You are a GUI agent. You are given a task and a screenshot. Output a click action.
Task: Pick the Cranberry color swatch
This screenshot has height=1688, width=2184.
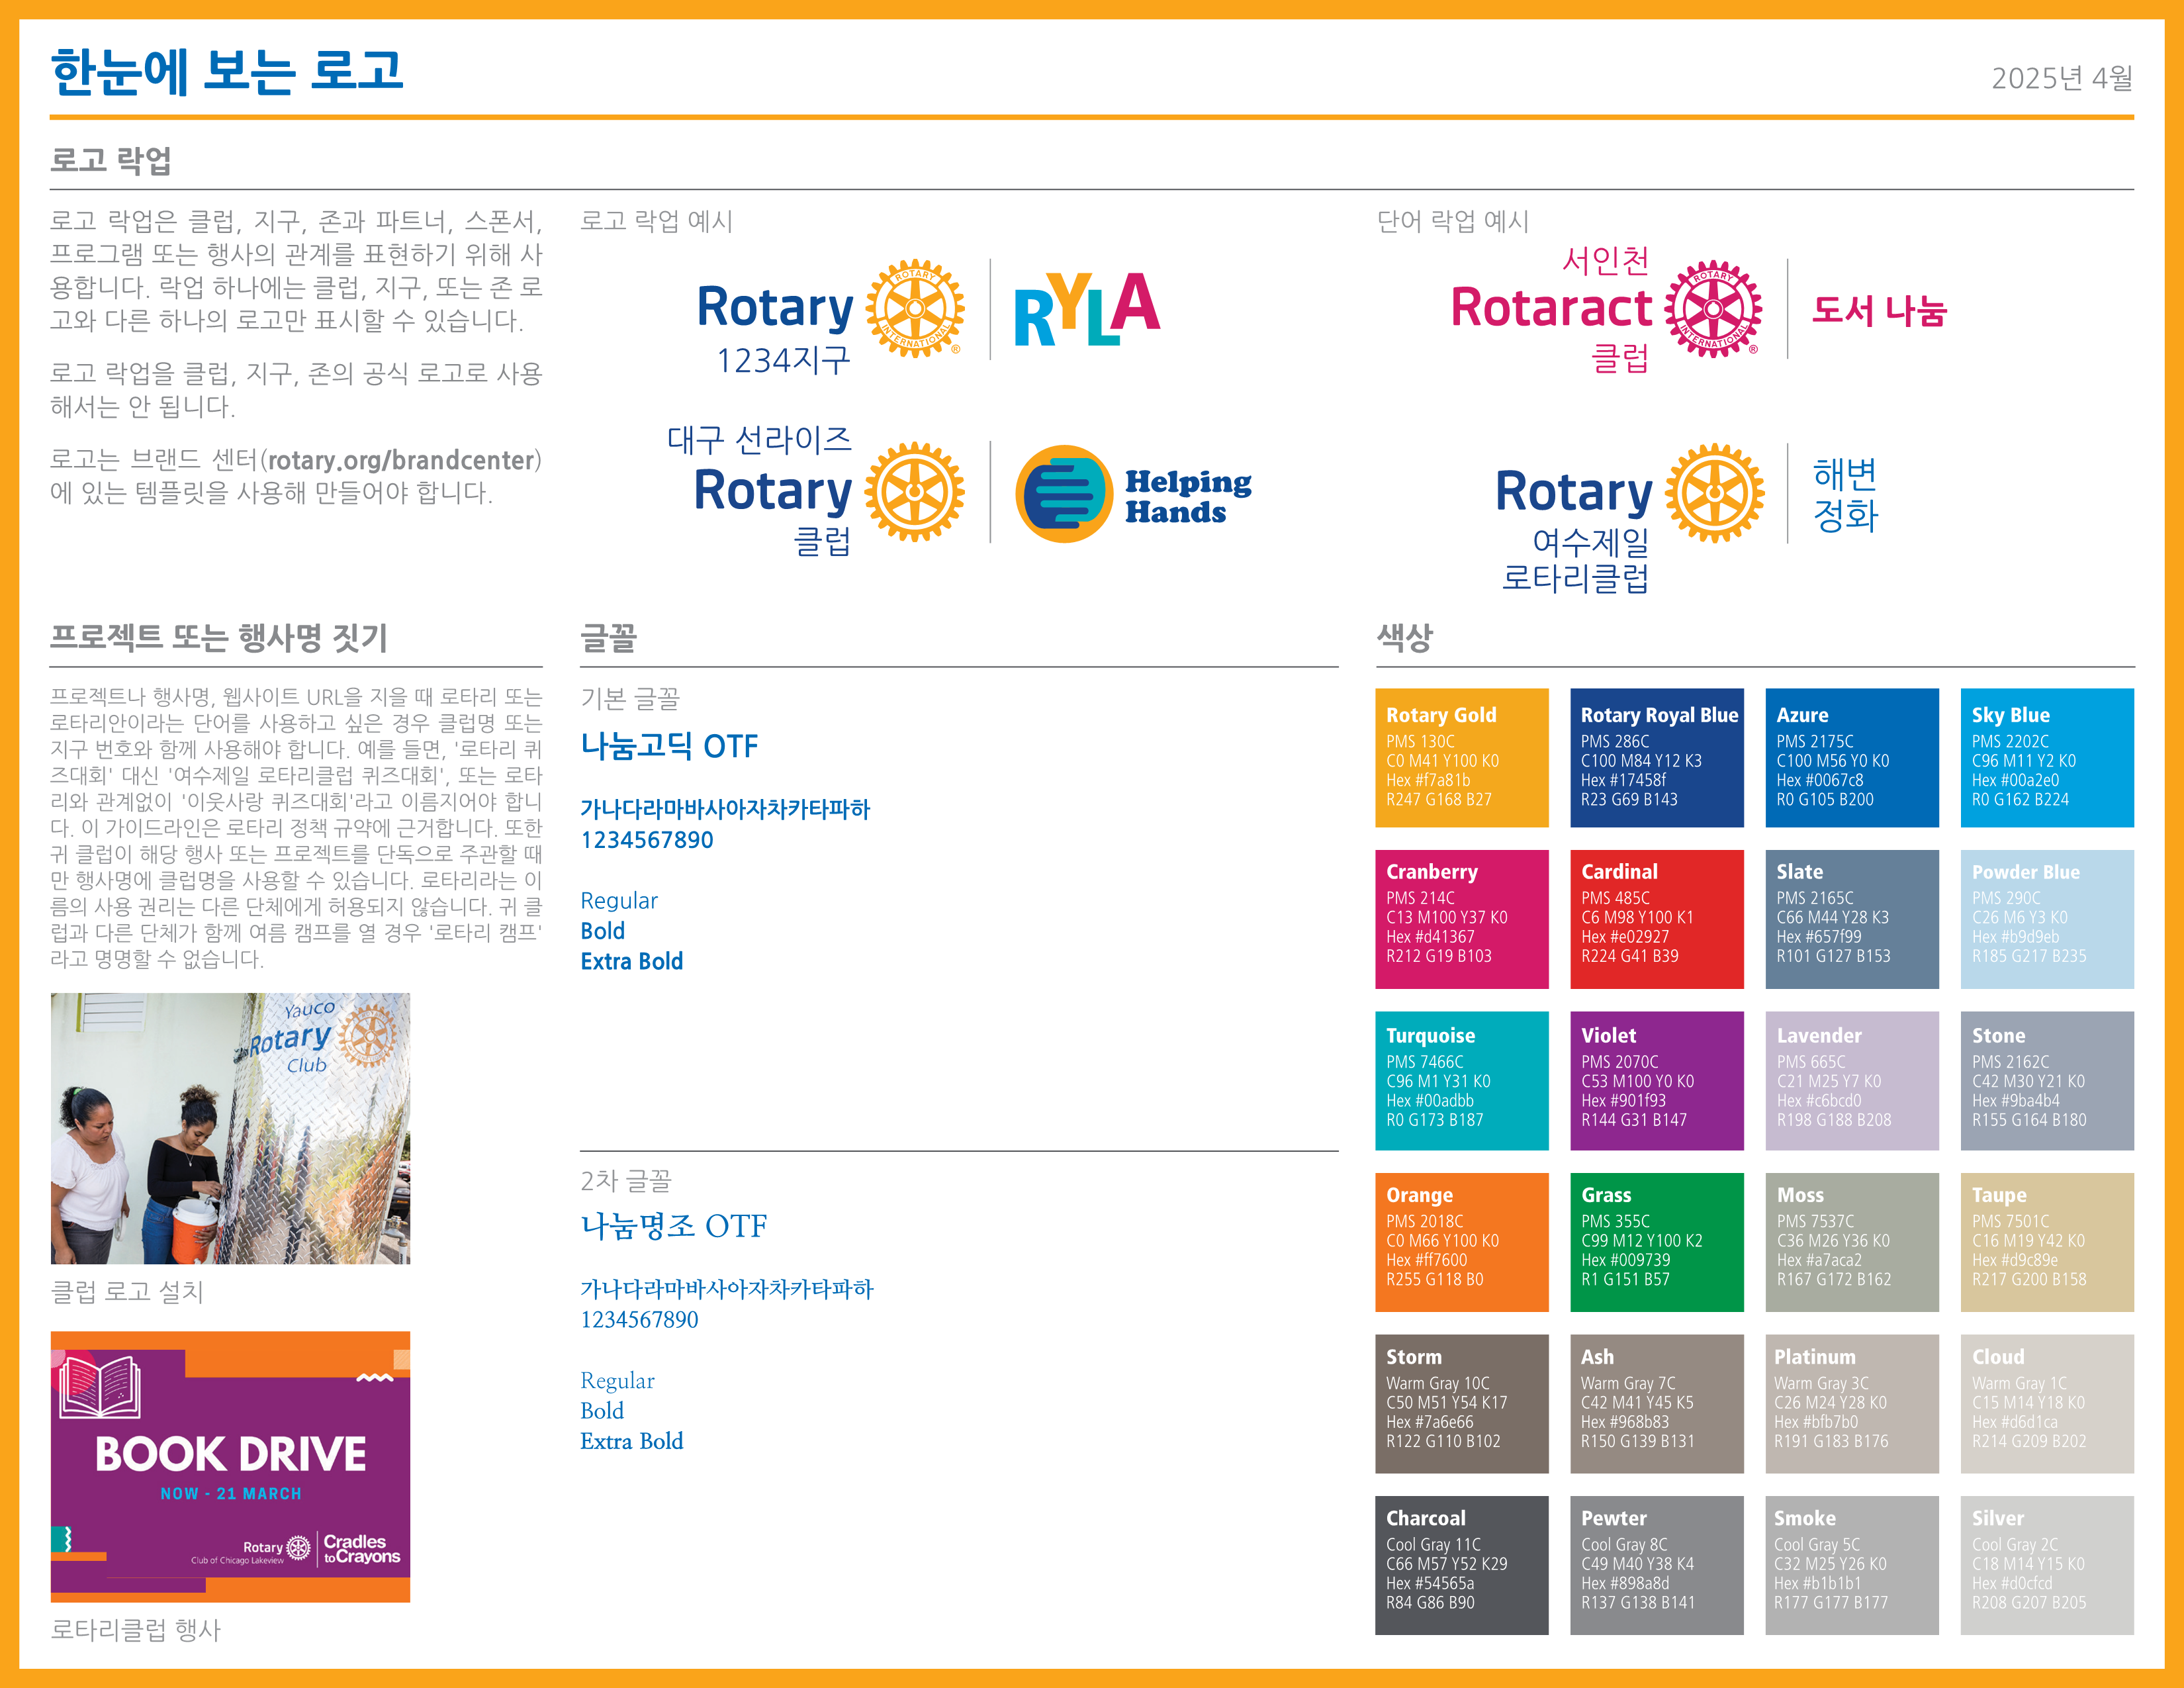[1461, 919]
